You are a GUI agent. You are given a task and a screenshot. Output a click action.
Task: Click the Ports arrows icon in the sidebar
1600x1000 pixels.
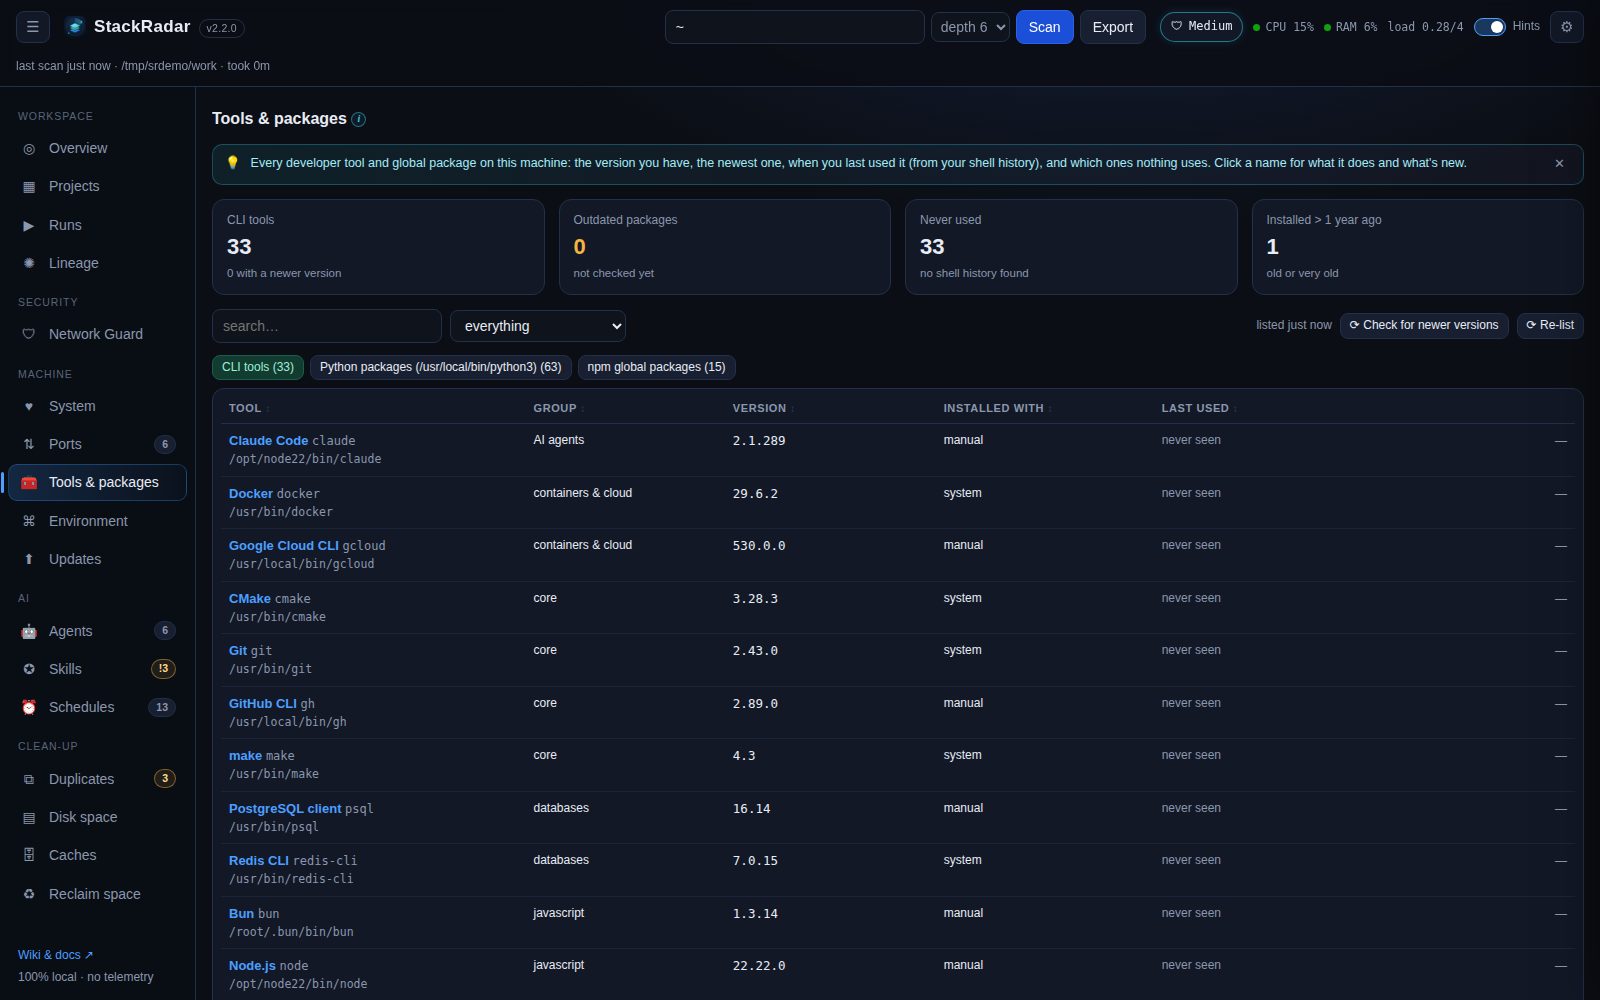click(x=29, y=444)
